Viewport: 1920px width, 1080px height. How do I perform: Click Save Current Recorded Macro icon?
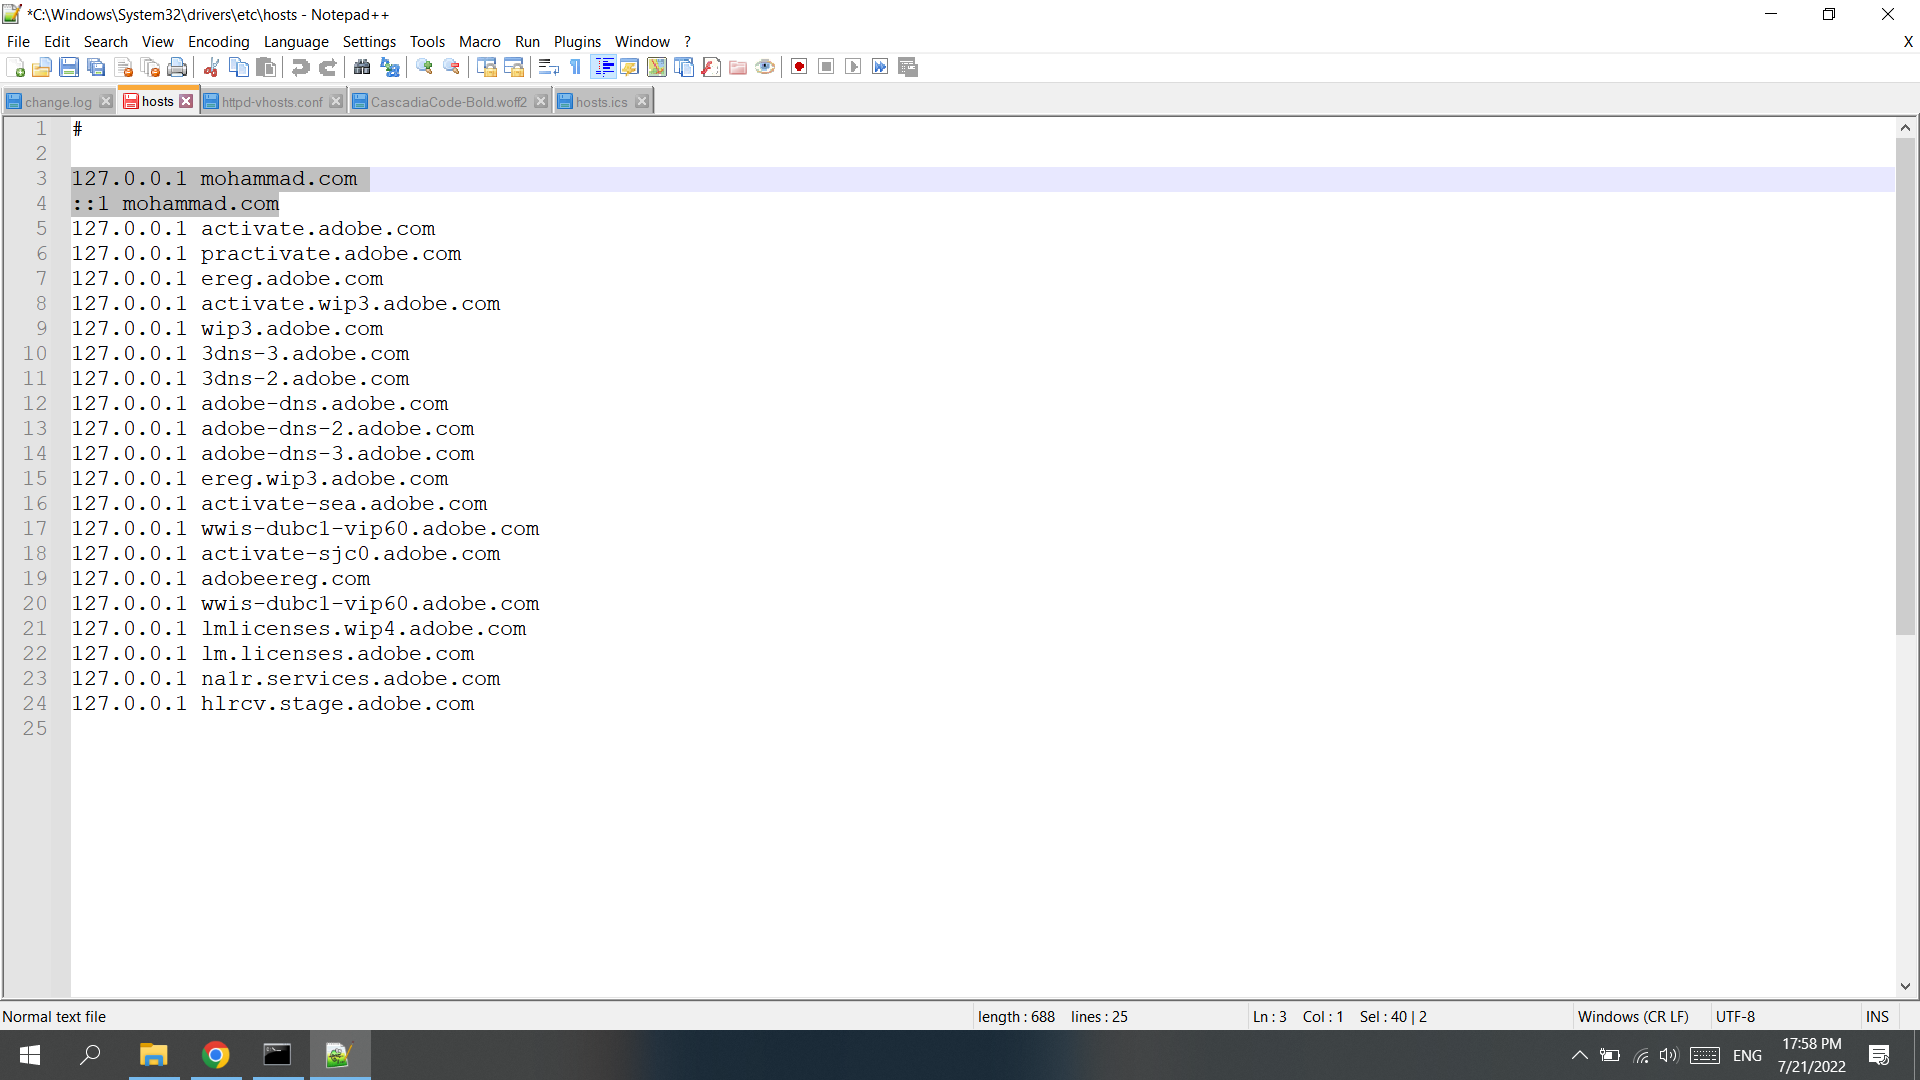click(908, 67)
